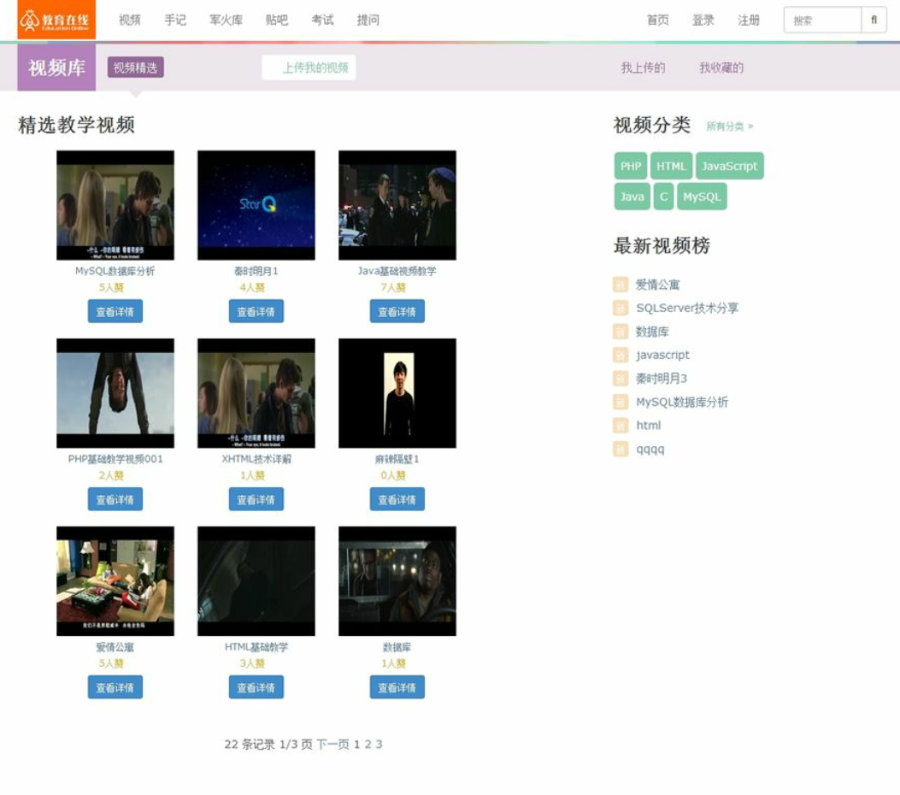This screenshot has height=795, width=900.
Task: Click the list icon beside qqqq entry
Action: coord(620,449)
